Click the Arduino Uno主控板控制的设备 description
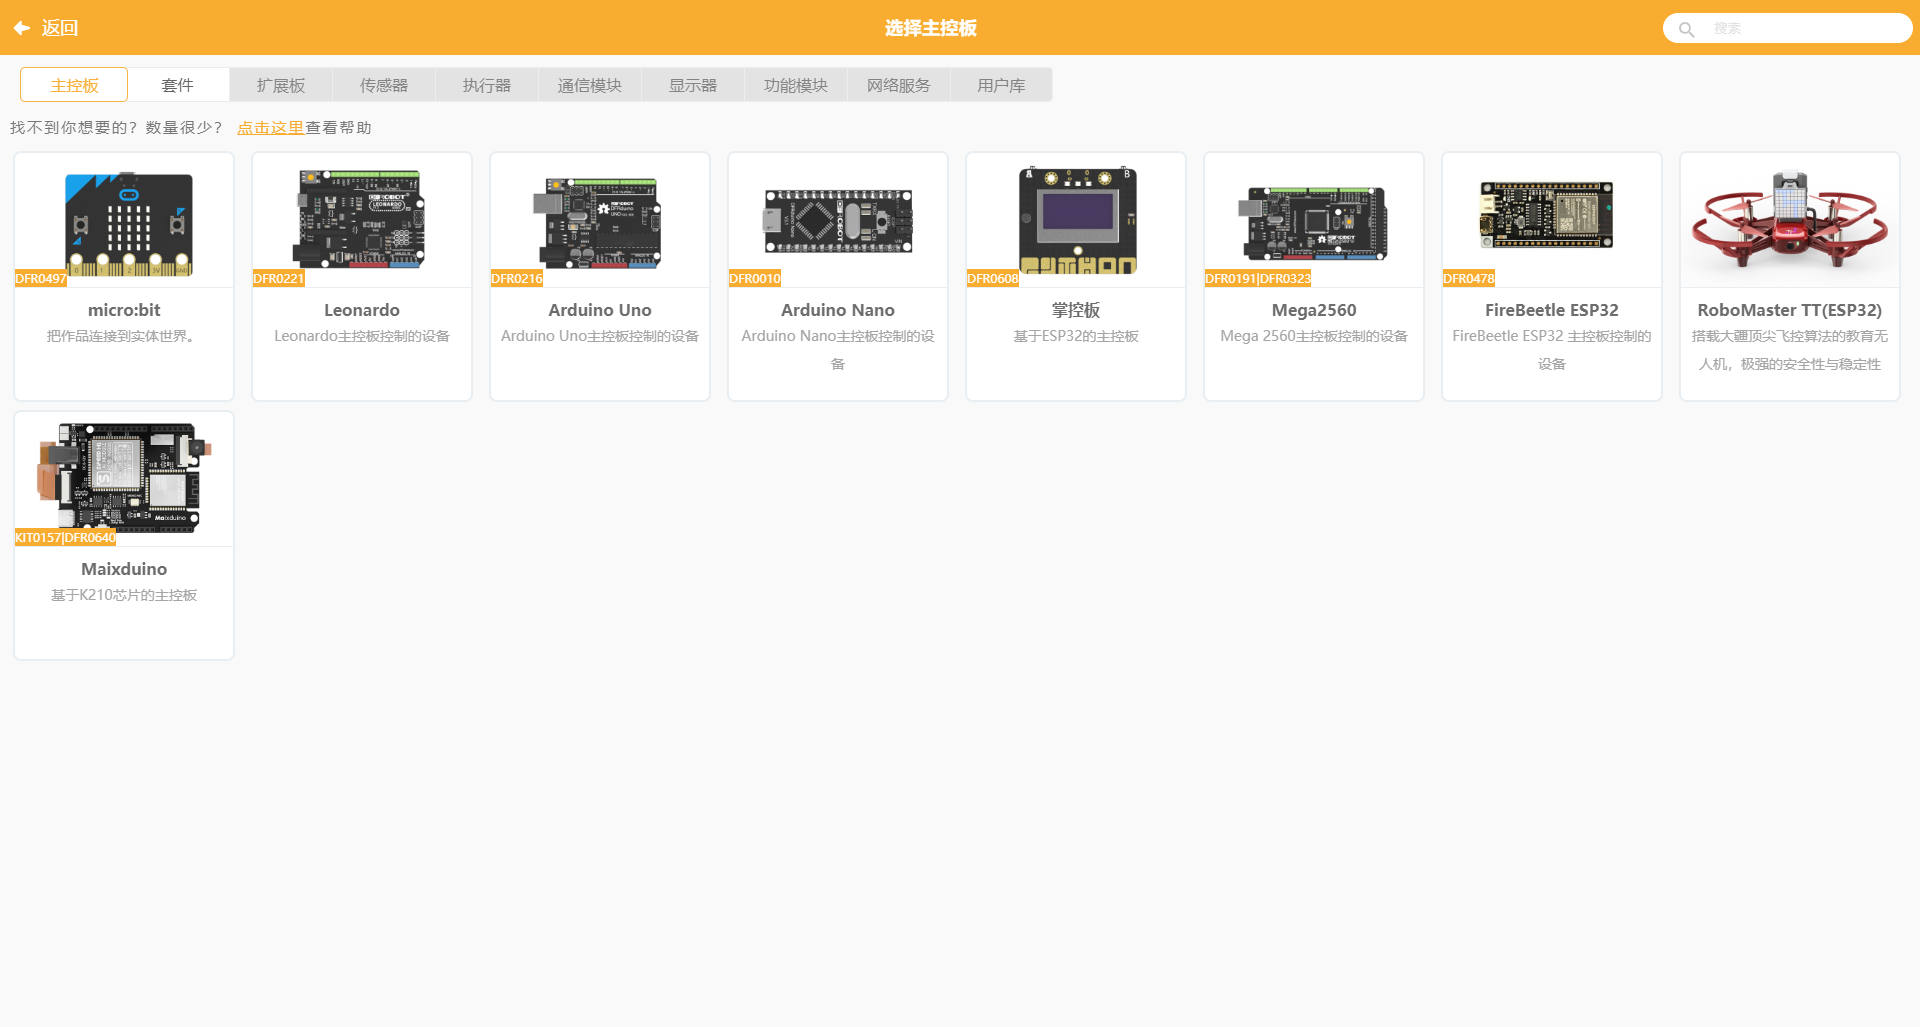The image size is (1920, 1027). coord(600,336)
